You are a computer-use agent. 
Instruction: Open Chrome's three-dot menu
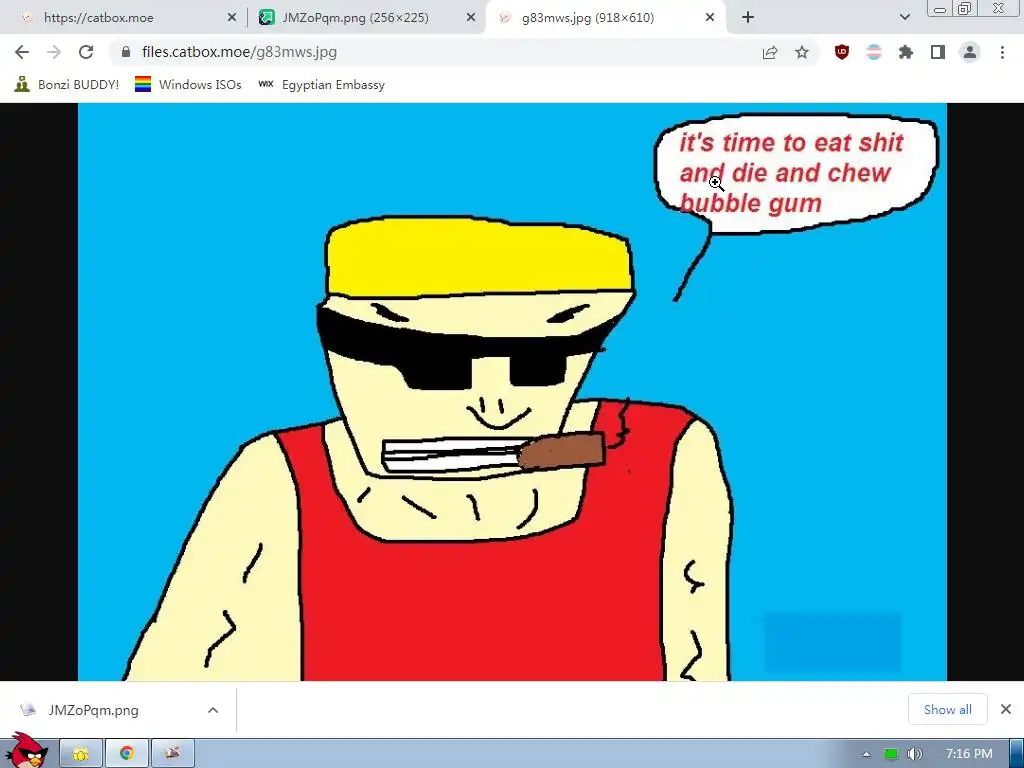(1002, 52)
